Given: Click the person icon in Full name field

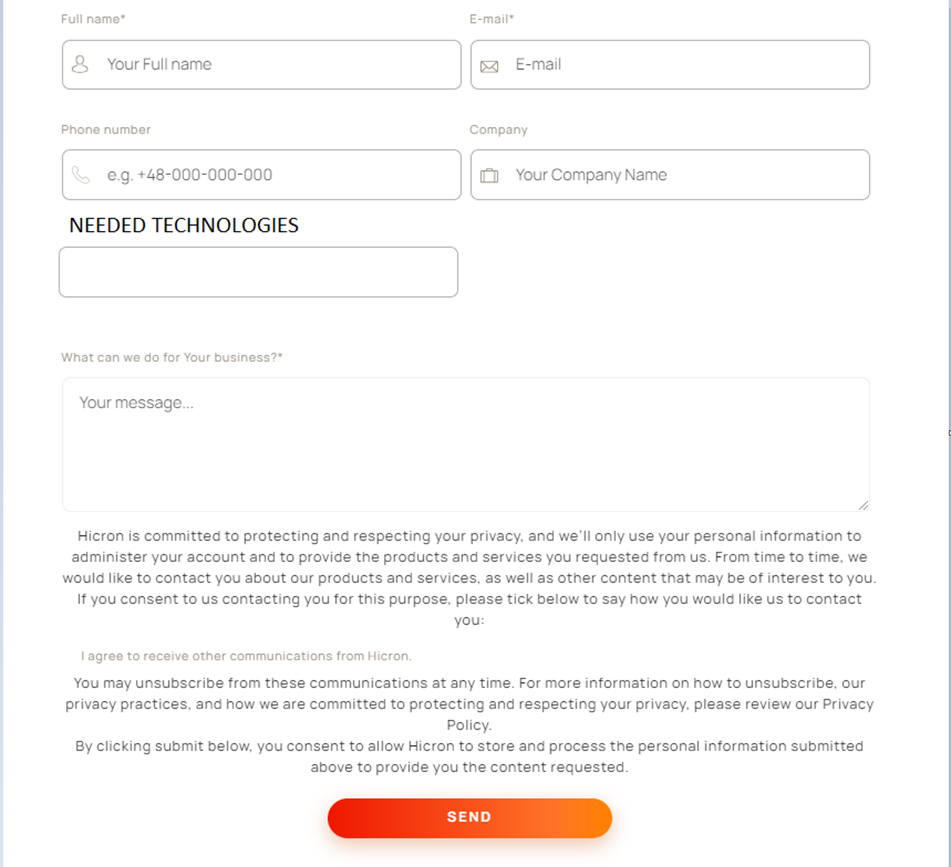Looking at the screenshot, I should [x=81, y=64].
